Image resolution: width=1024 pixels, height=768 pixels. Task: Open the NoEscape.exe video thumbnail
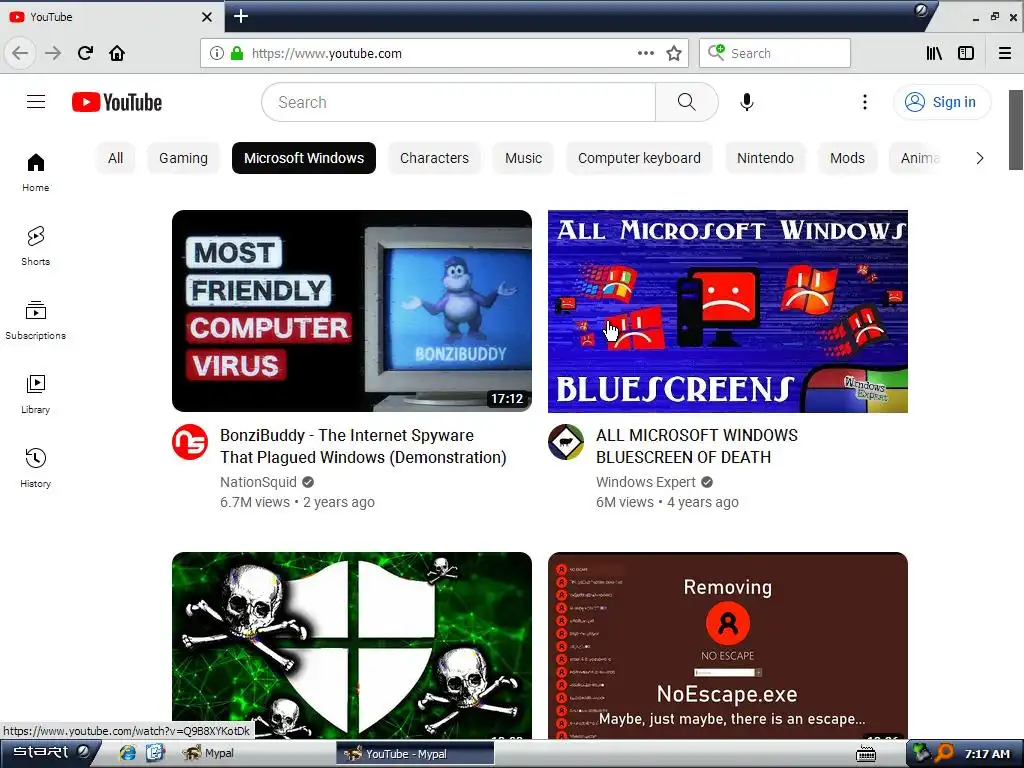click(x=728, y=646)
